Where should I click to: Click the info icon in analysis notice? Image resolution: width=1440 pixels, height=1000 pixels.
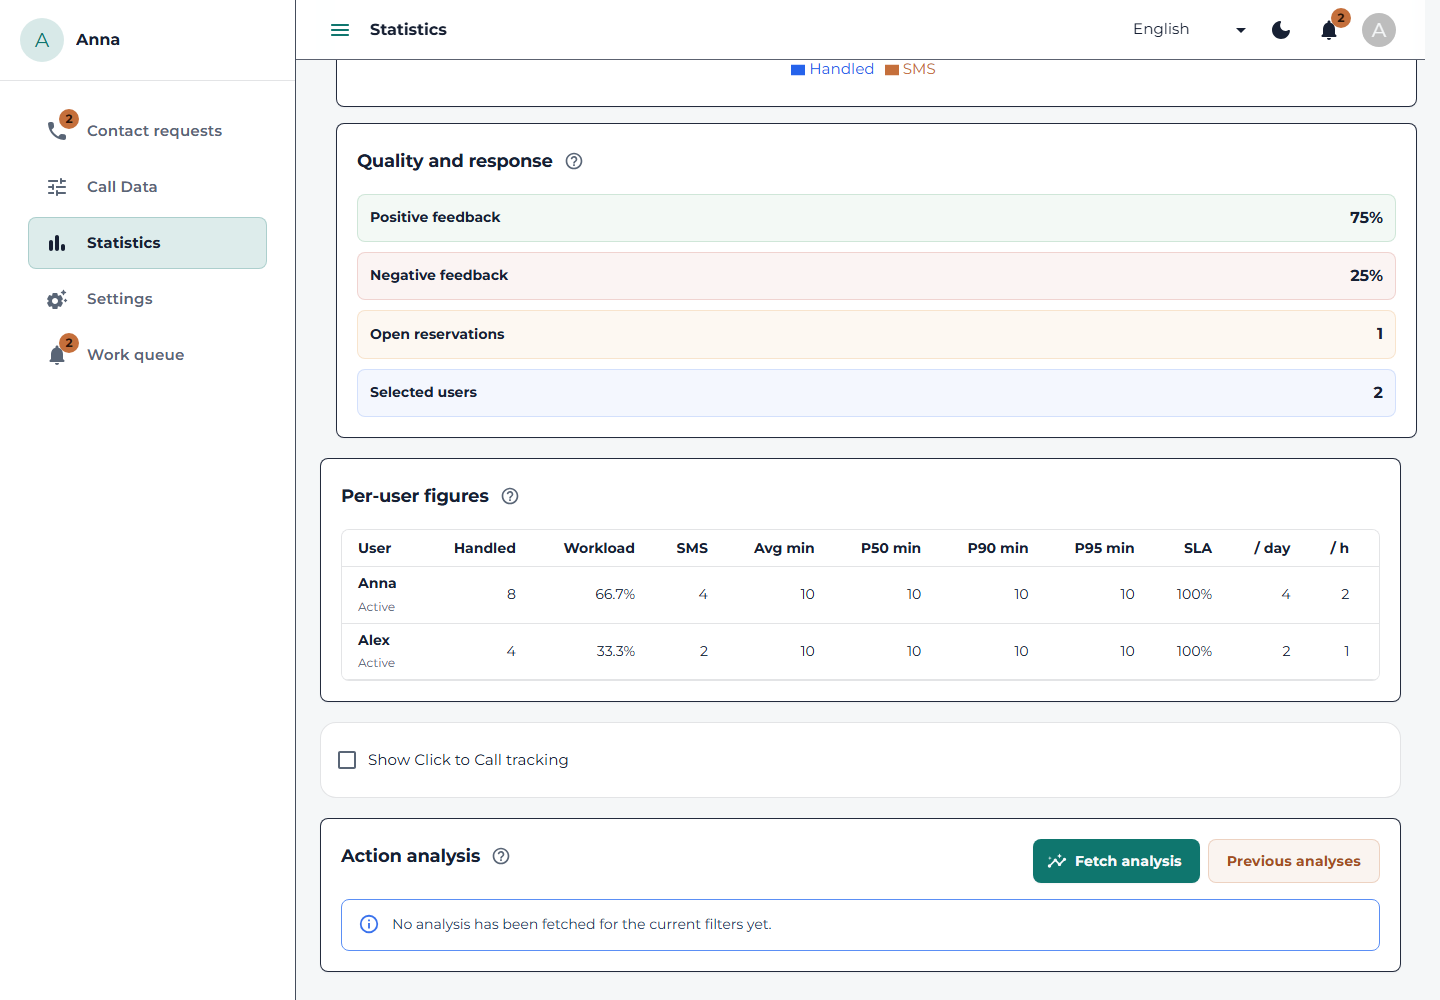pyautogui.click(x=369, y=924)
